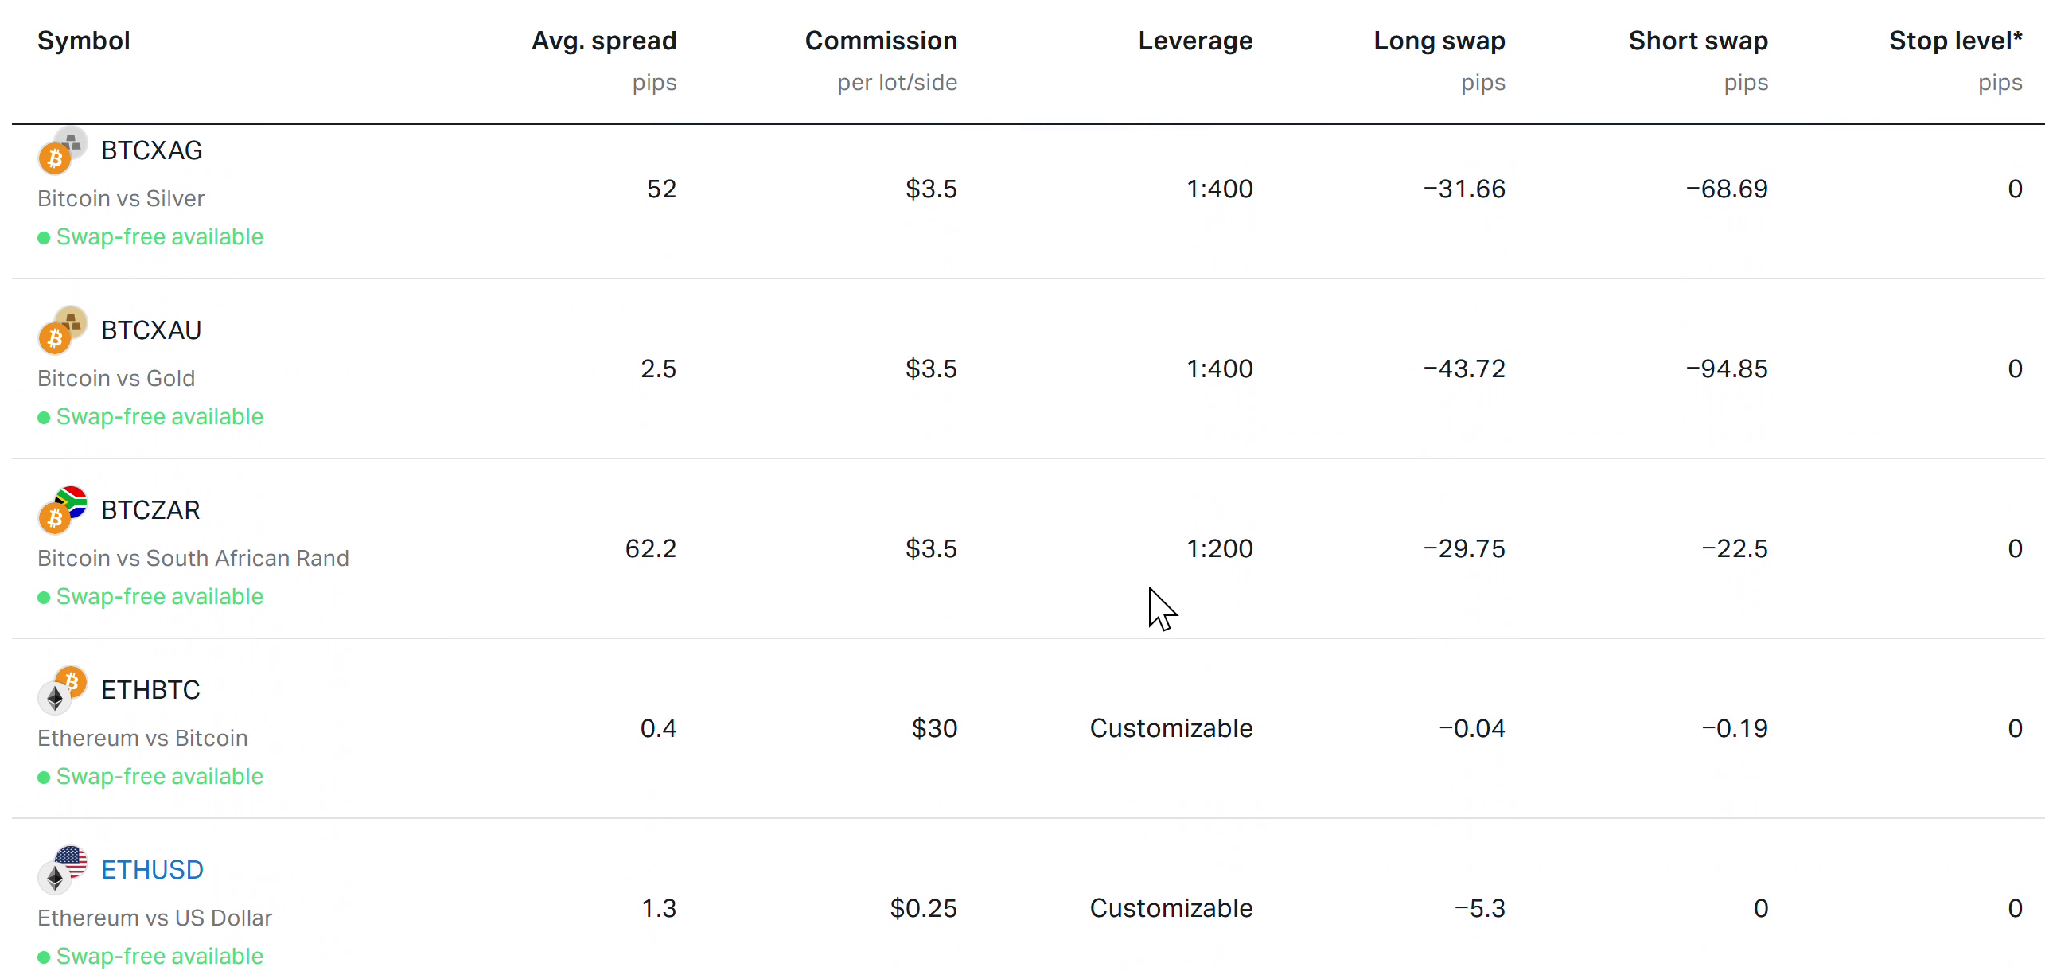The height and width of the screenshot is (971, 2045).
Task: Select the BTCXAU symbol name
Action: (151, 330)
